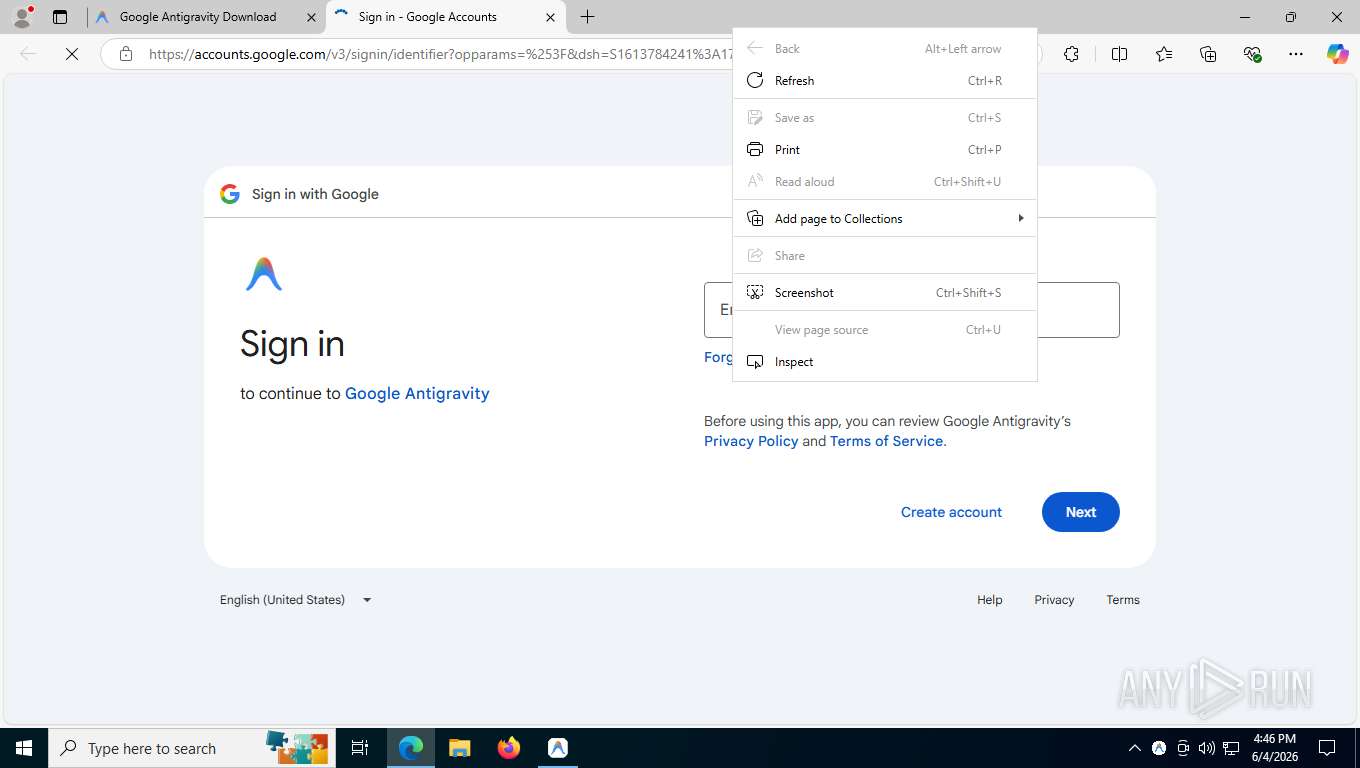Open the Favorites star icon
1360x768 pixels.
coord(1164,54)
